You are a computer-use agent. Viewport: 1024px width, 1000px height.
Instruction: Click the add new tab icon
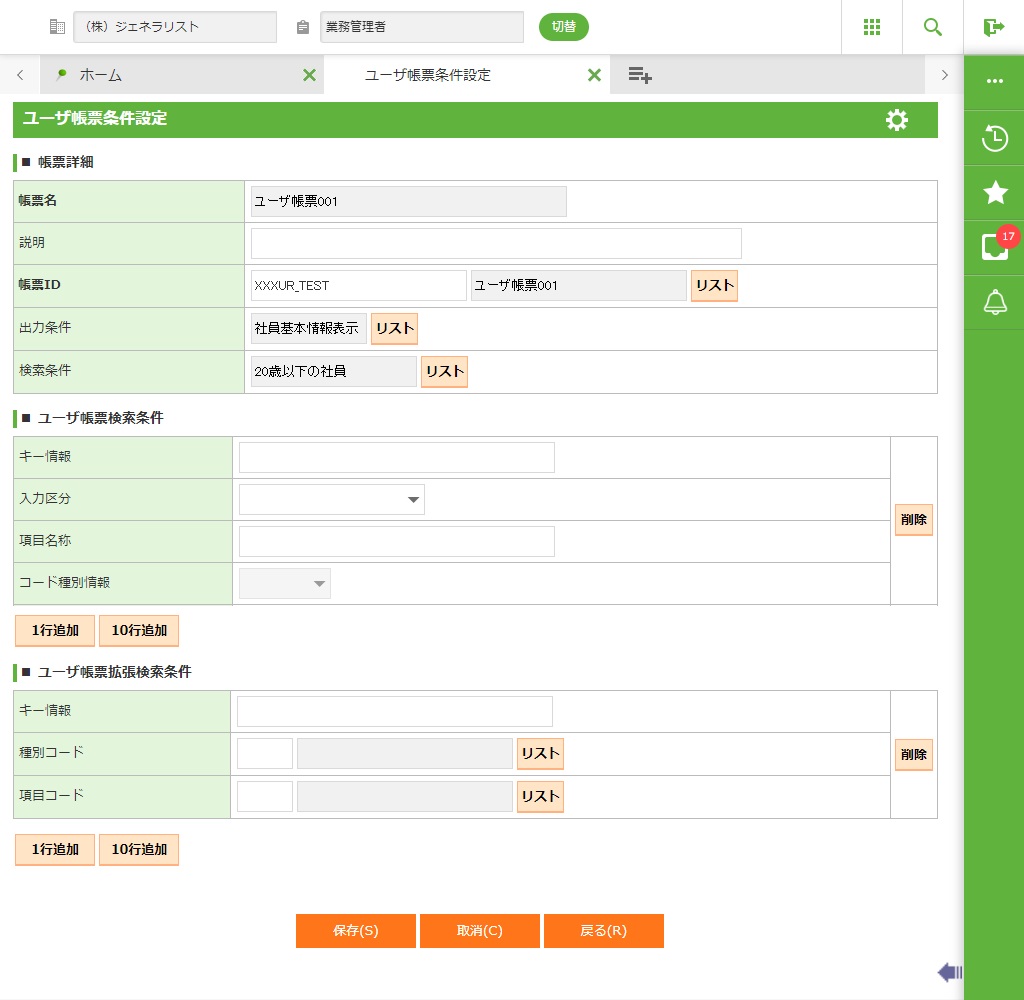pos(640,75)
